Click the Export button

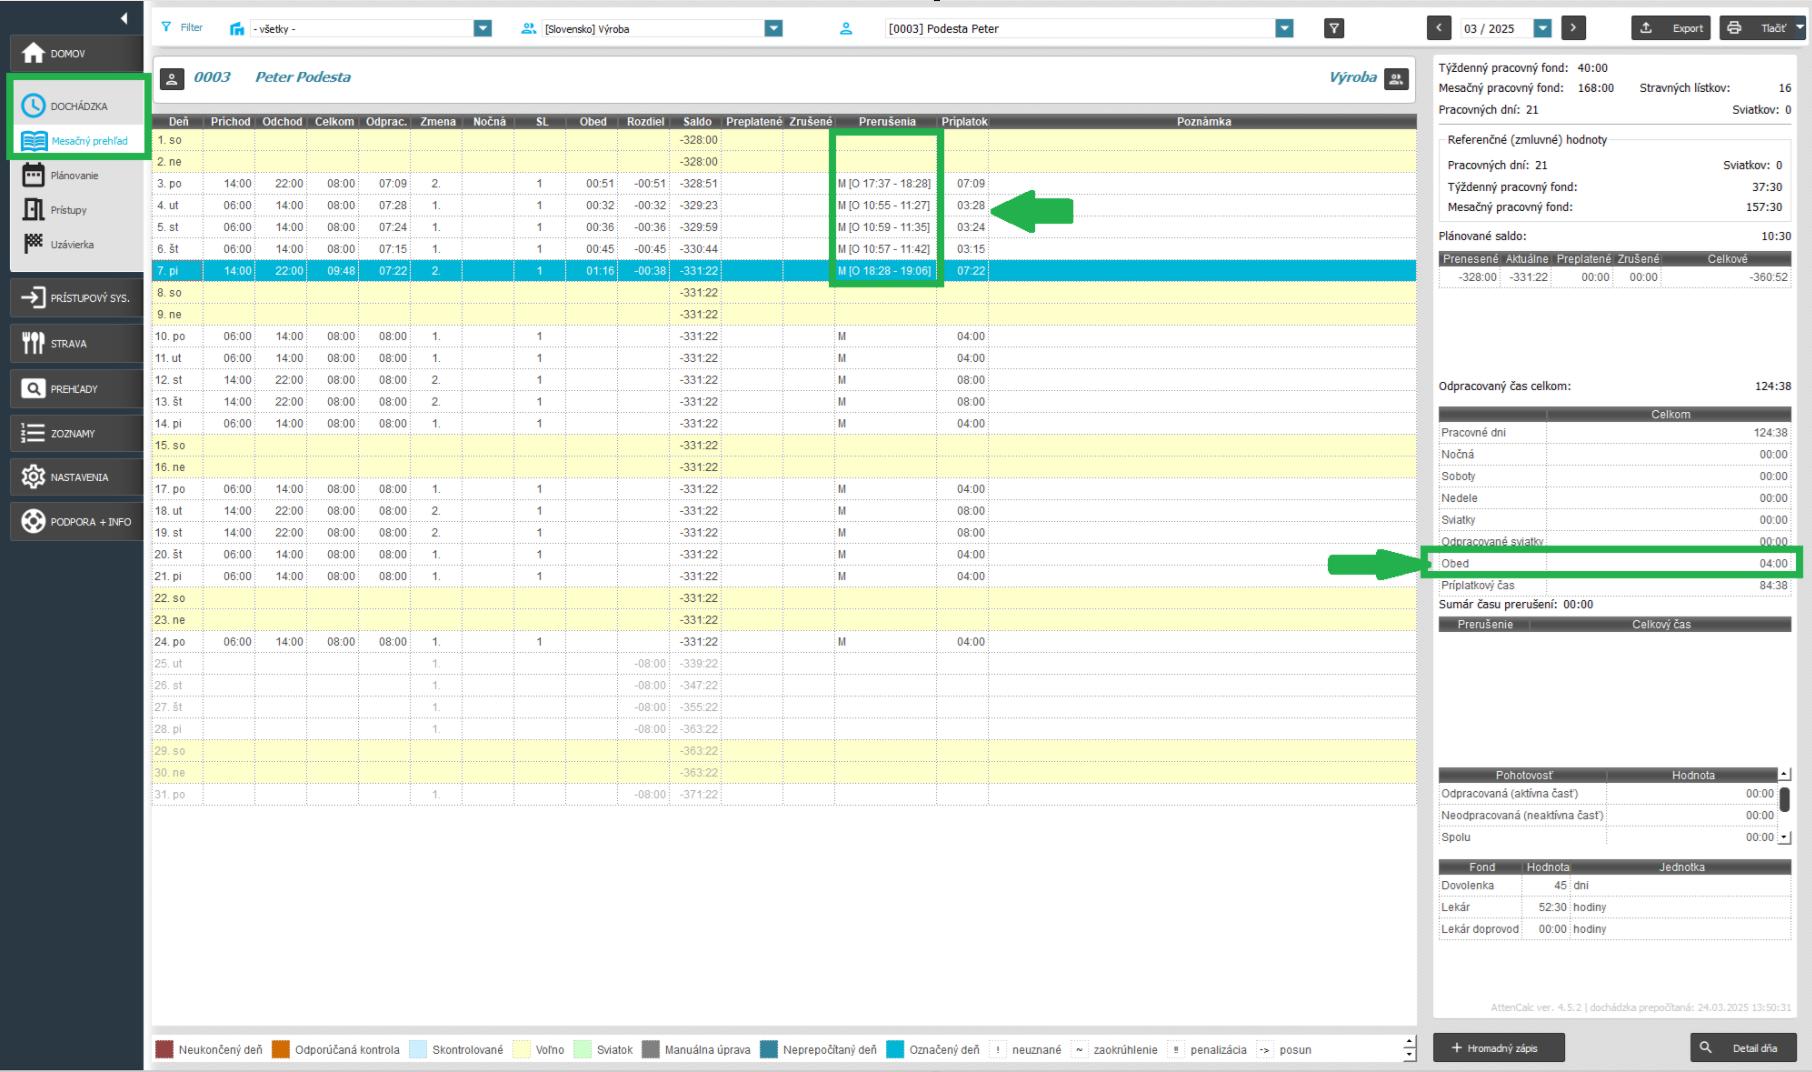[x=1671, y=29]
